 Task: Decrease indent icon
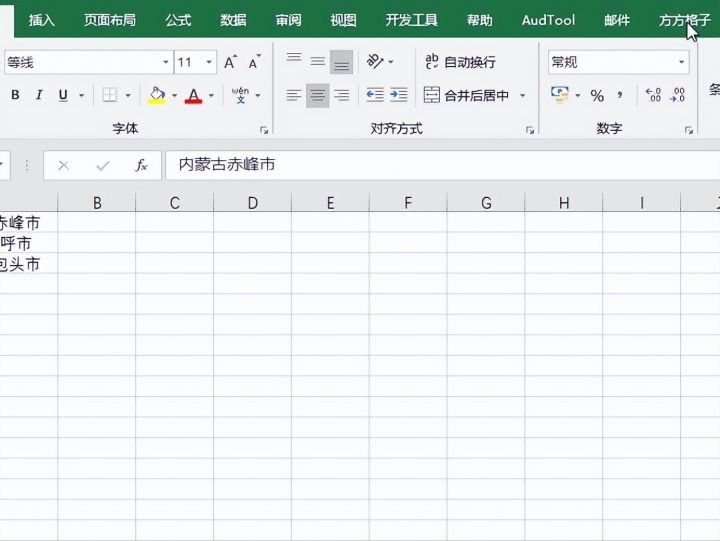[375, 95]
